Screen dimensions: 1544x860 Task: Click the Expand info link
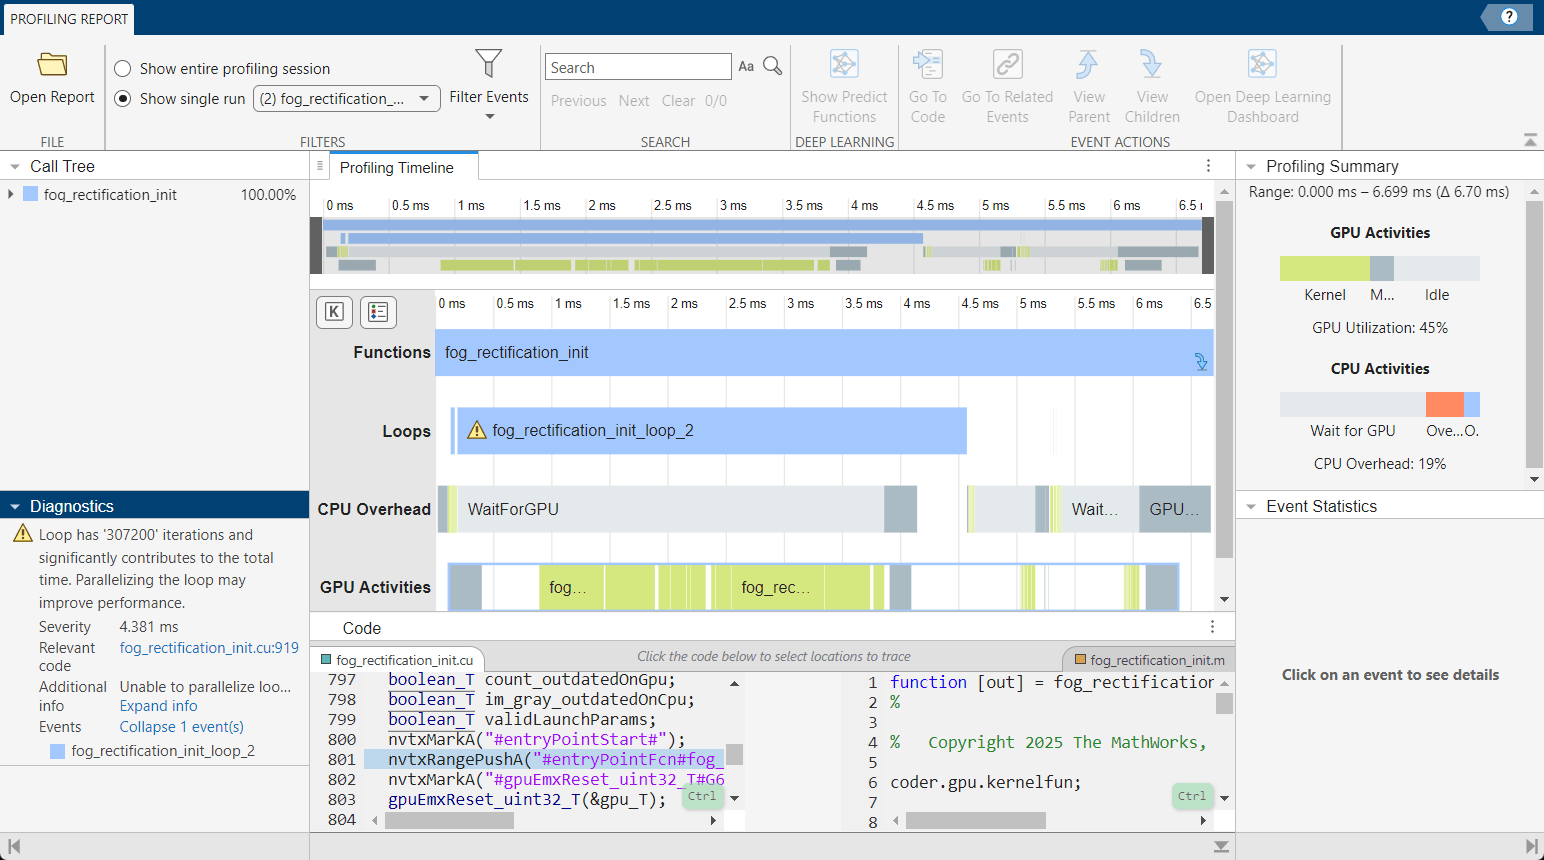(x=159, y=706)
